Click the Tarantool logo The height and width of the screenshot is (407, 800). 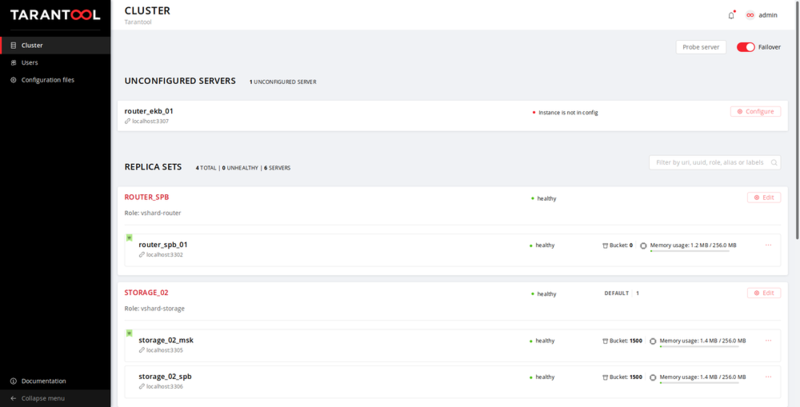tap(54, 15)
